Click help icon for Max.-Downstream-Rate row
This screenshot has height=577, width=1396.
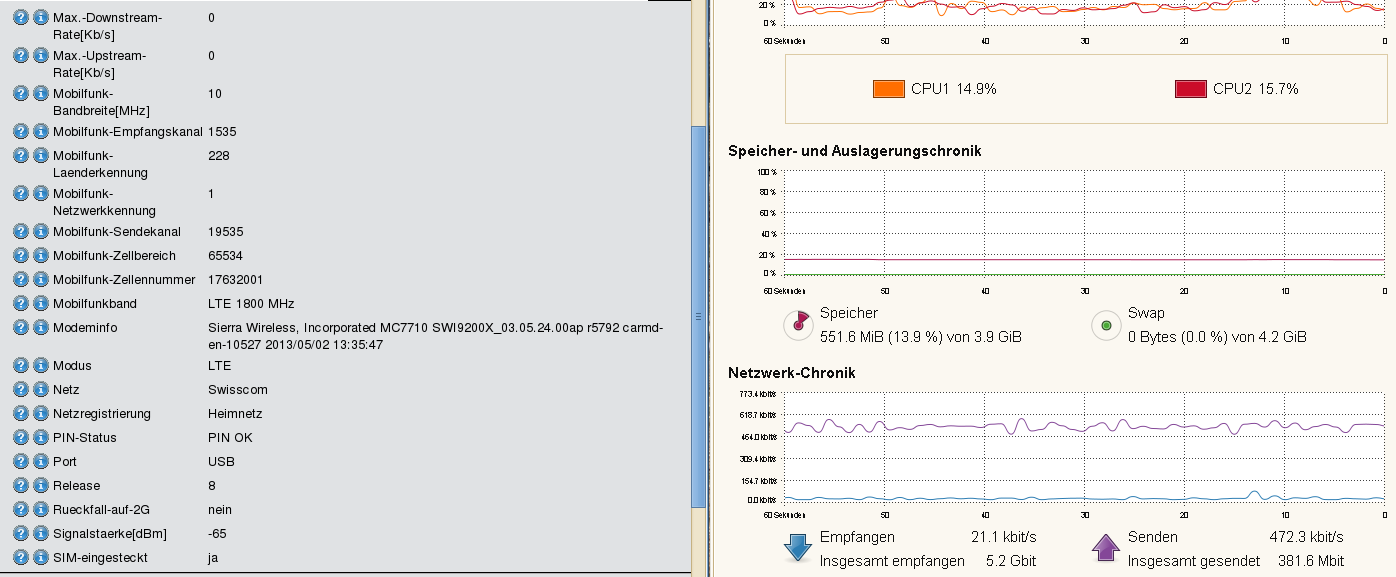[x=21, y=17]
